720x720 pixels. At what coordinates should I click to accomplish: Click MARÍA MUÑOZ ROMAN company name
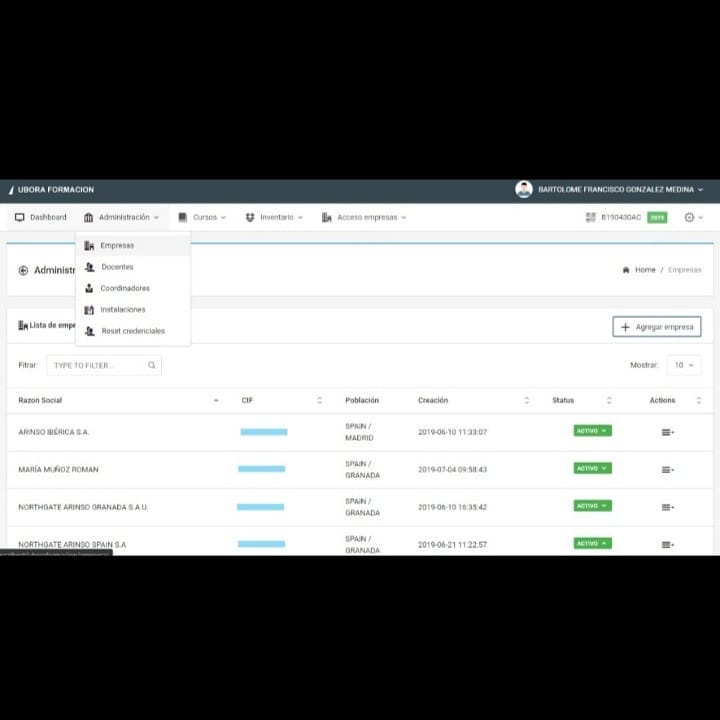click(x=58, y=470)
